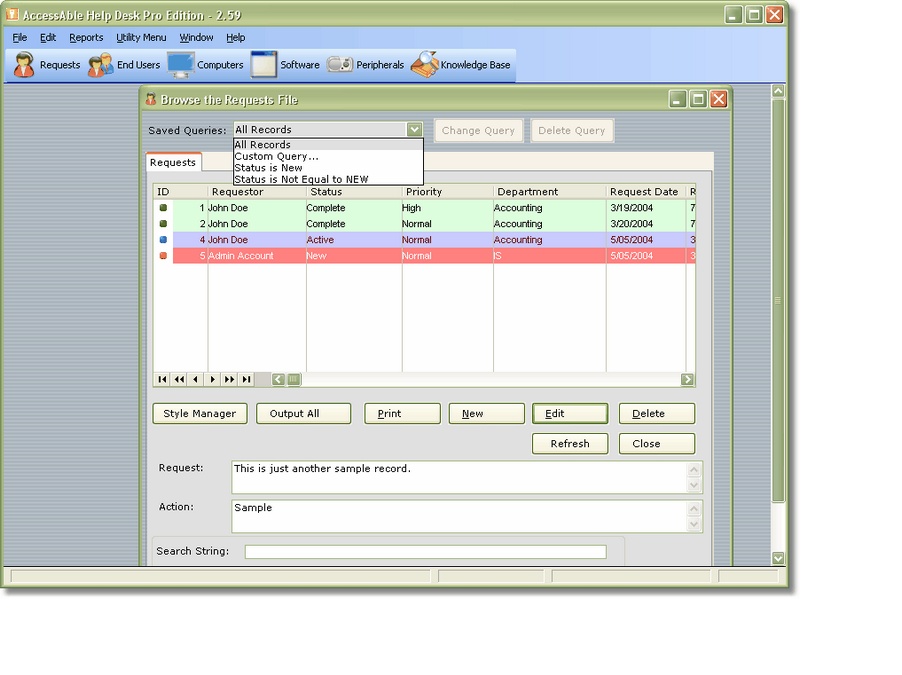
Task: Jump to last record navigation arrow
Action: [x=246, y=379]
